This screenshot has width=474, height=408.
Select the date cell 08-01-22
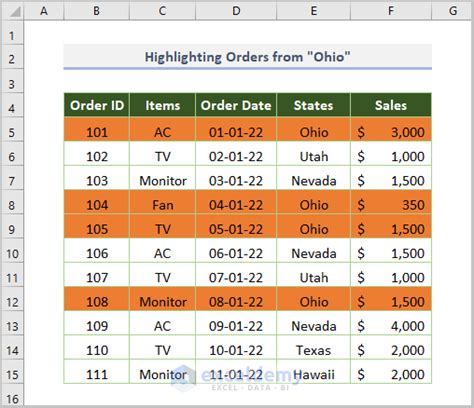point(236,299)
